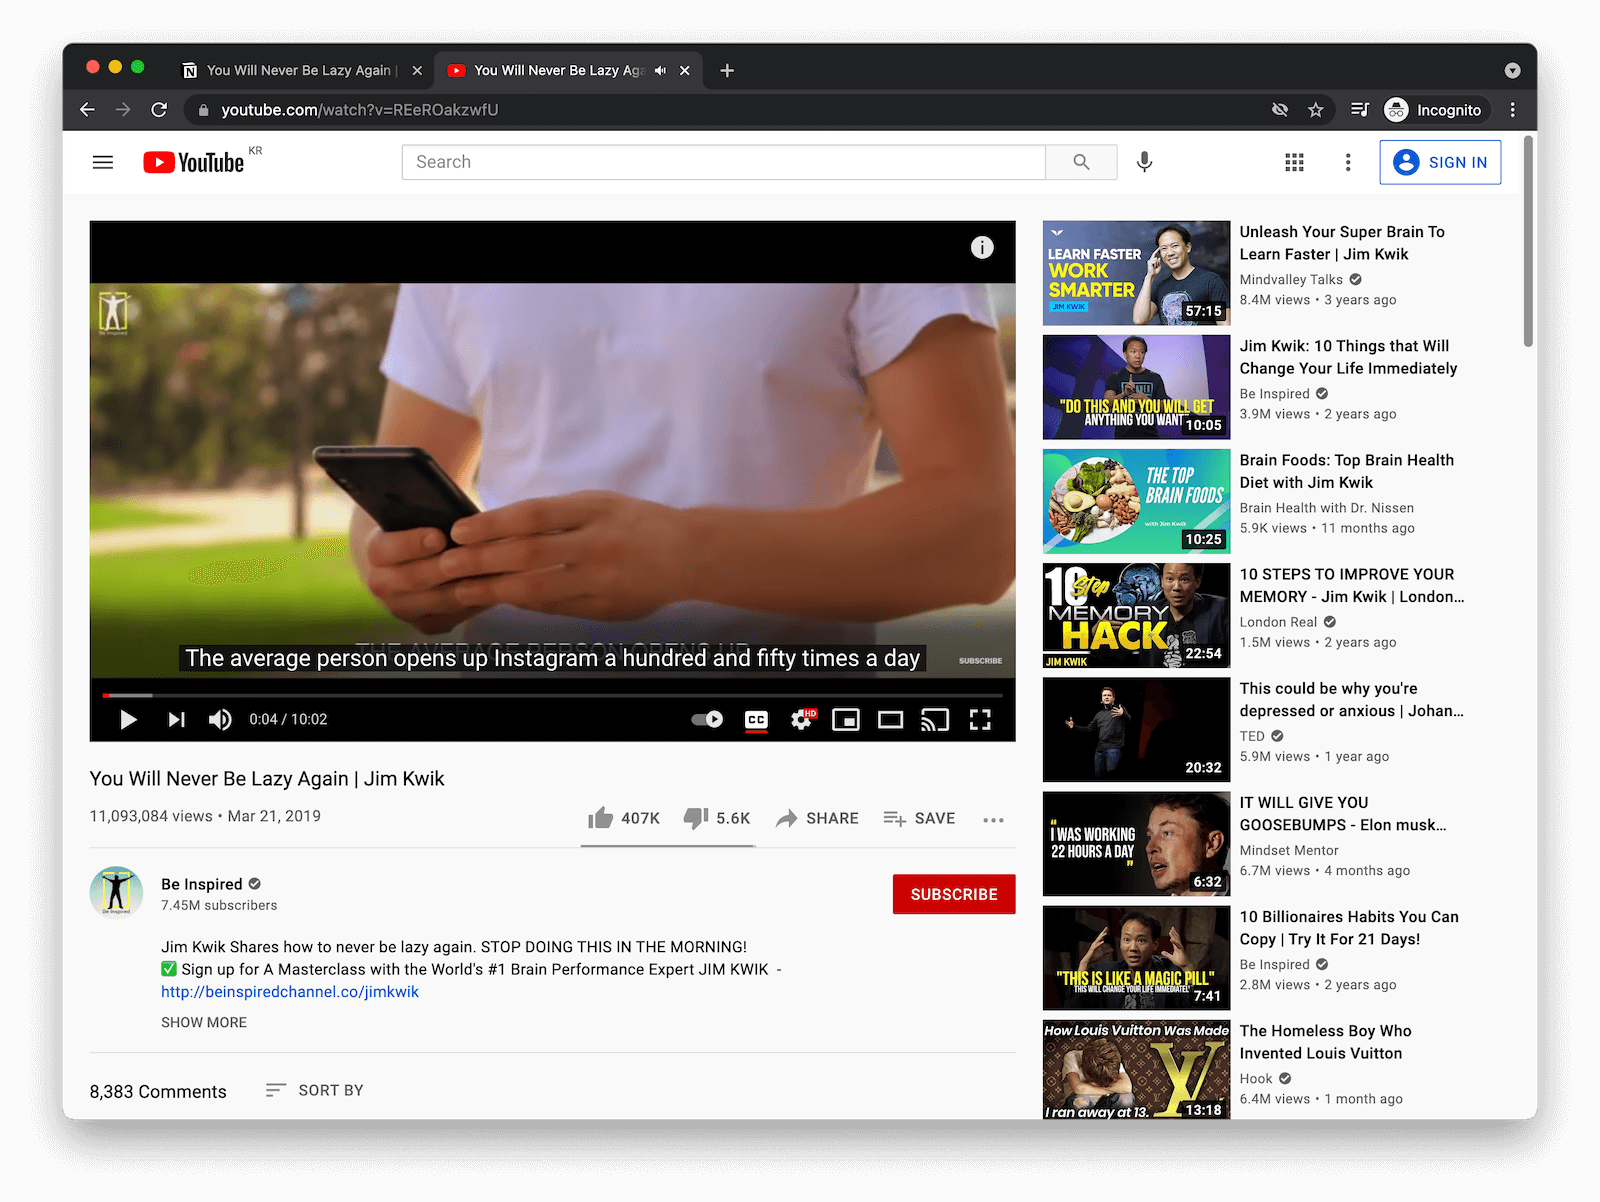Visit Mindvalley Talks channel name

[1291, 280]
